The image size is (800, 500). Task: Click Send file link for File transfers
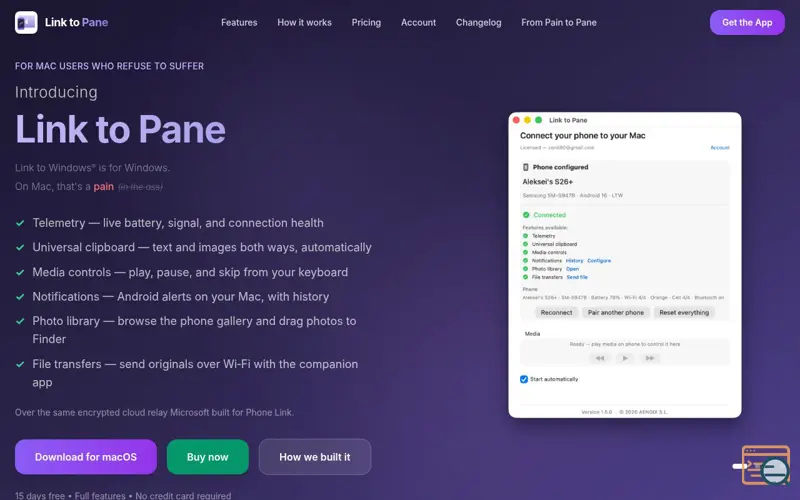pyautogui.click(x=577, y=277)
